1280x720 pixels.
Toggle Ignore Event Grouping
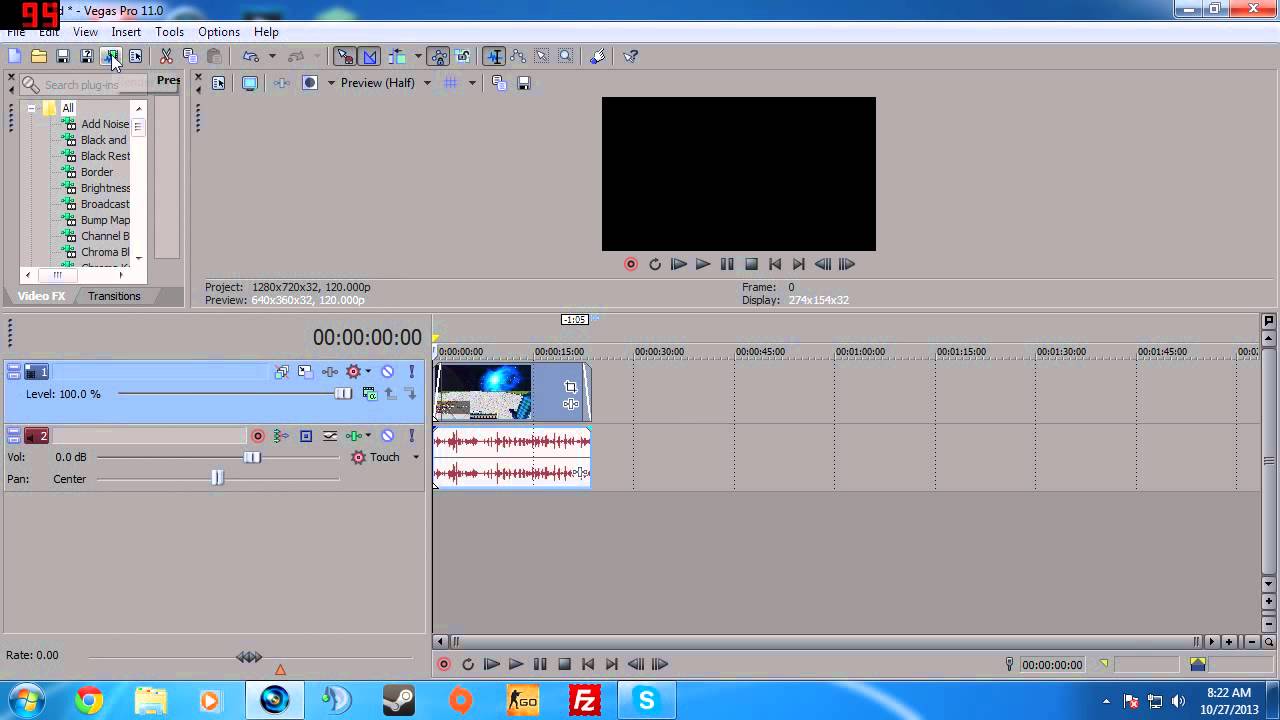pyautogui.click(x=463, y=57)
